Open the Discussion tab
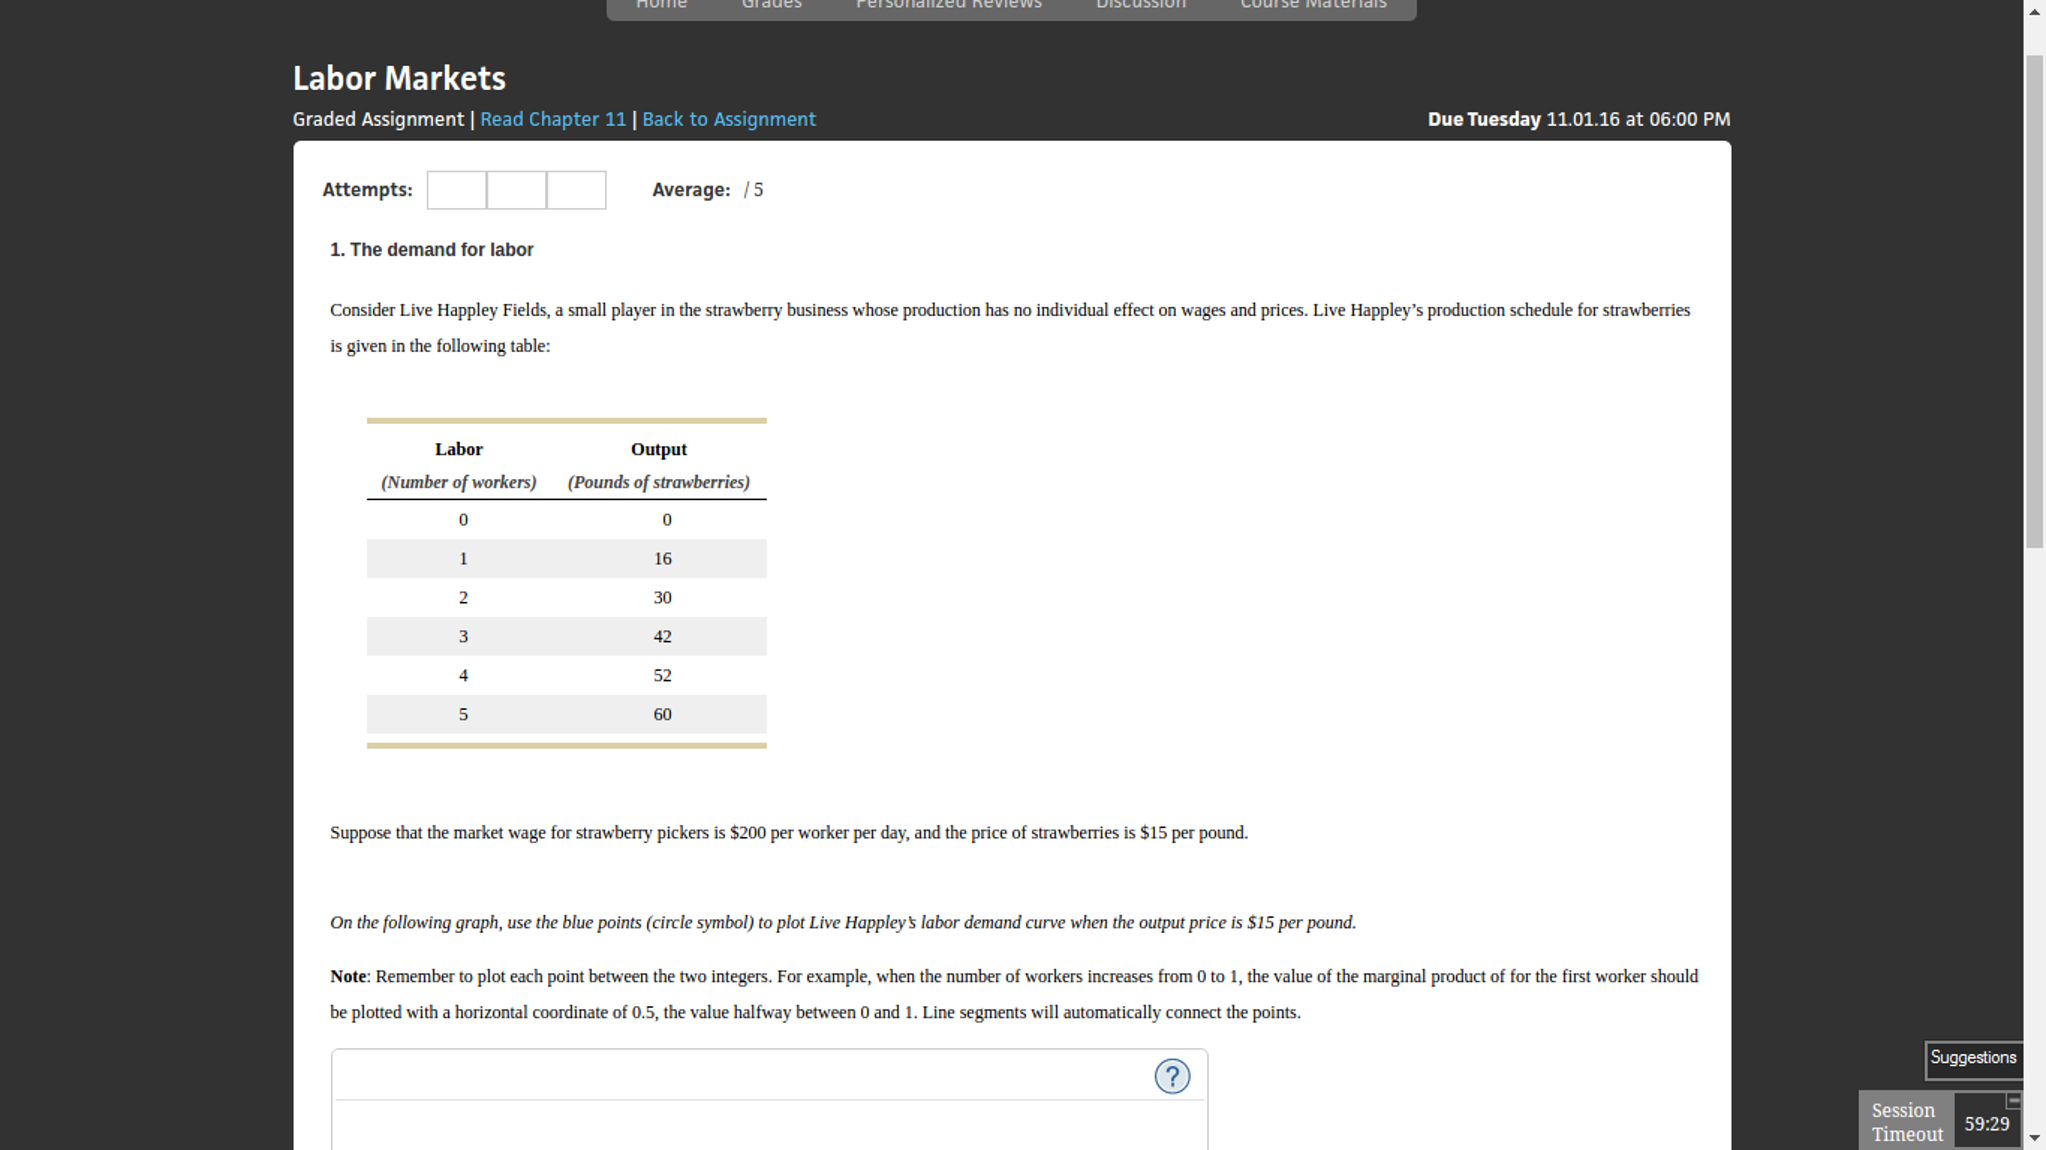This screenshot has width=2046, height=1150. point(1140,5)
